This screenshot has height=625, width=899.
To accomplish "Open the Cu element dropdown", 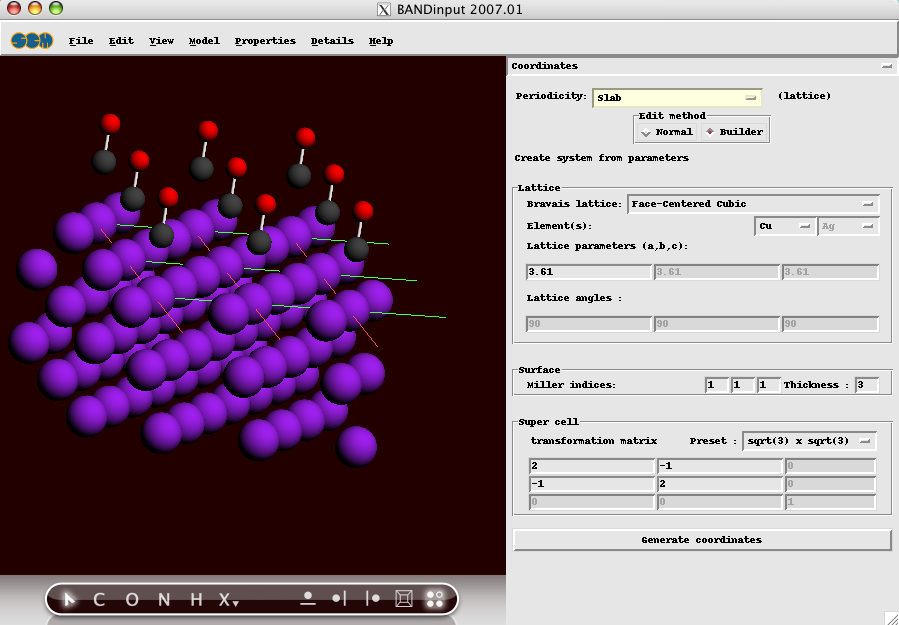I will pos(785,226).
